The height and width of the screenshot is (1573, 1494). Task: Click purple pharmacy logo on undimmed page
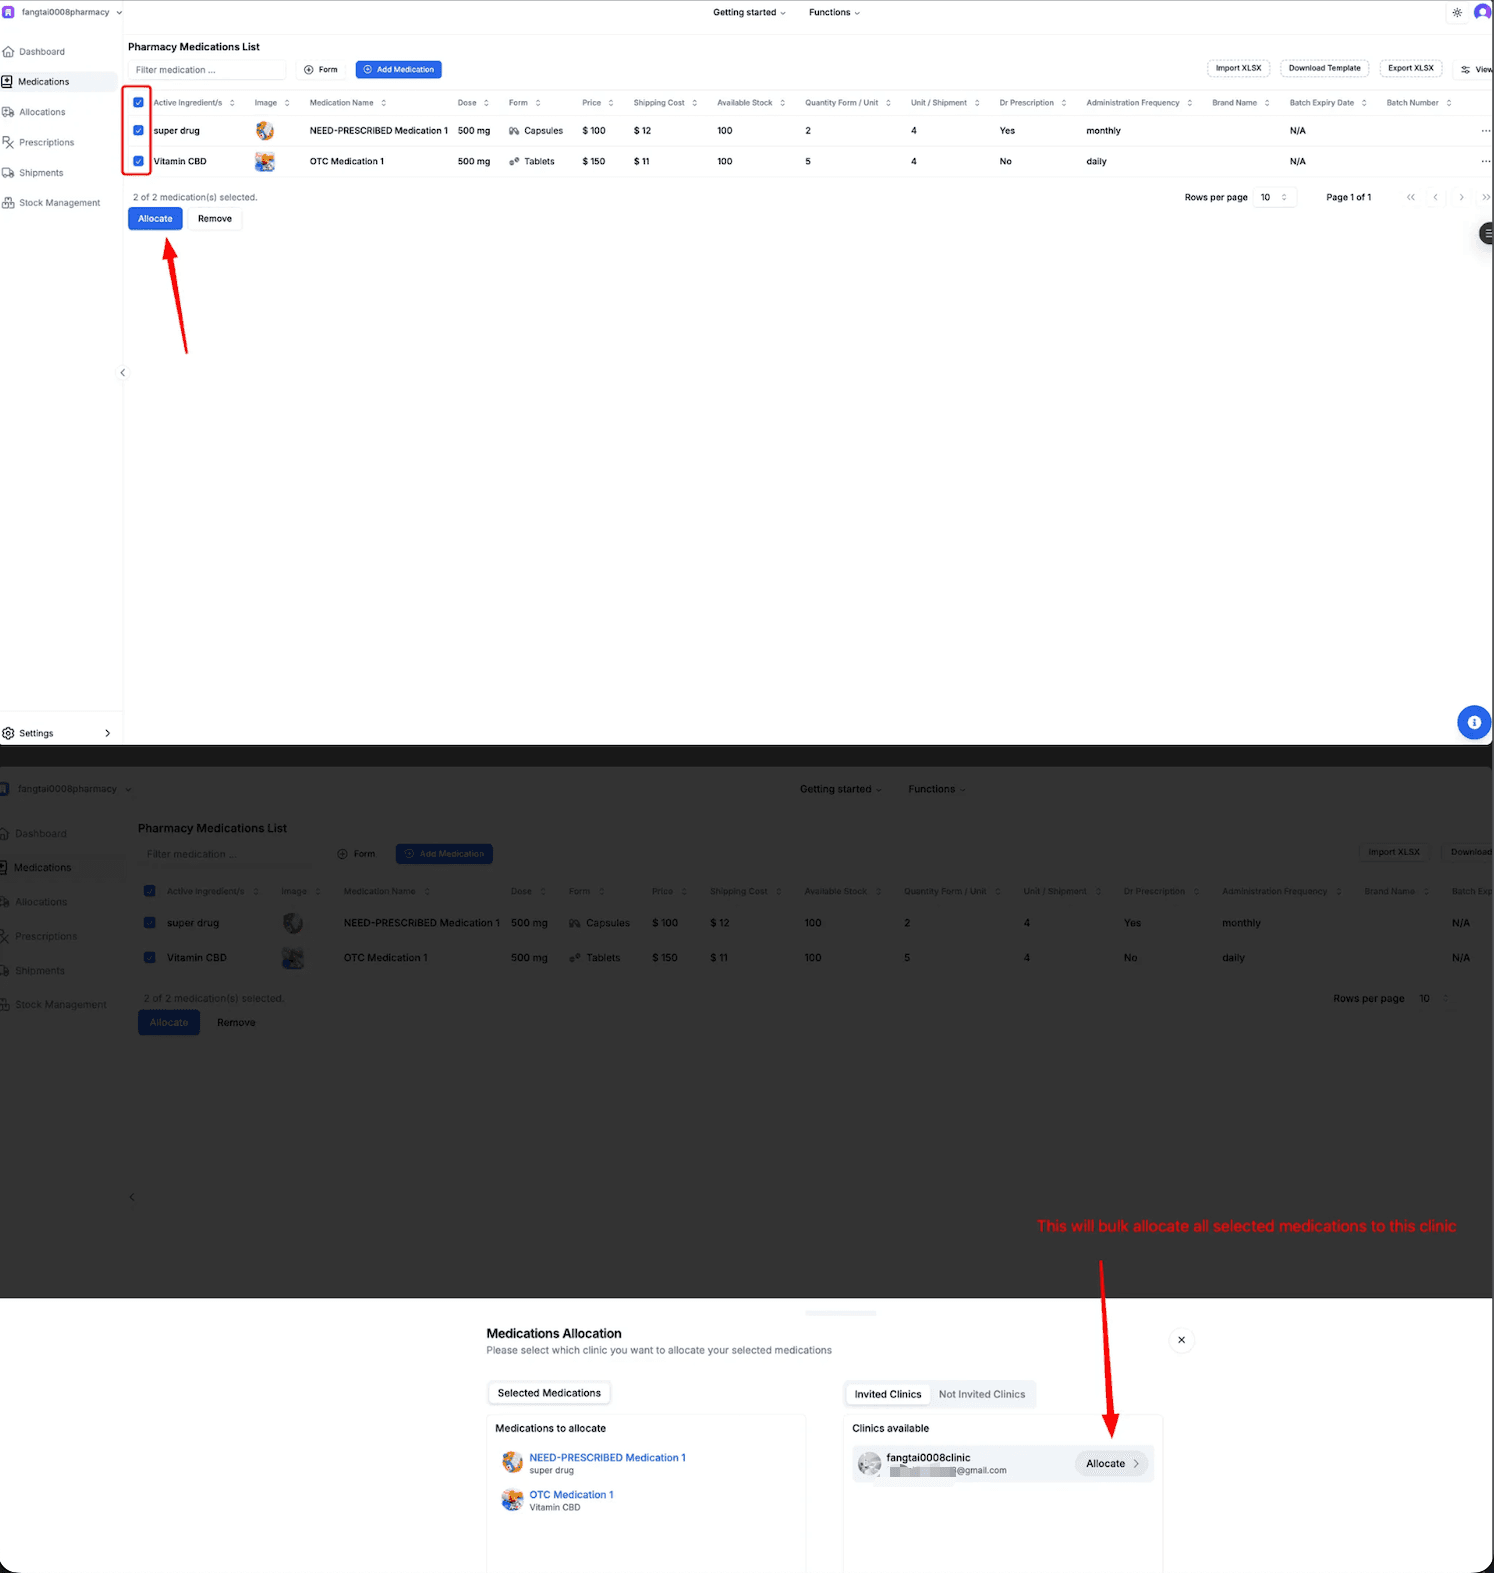[8, 12]
